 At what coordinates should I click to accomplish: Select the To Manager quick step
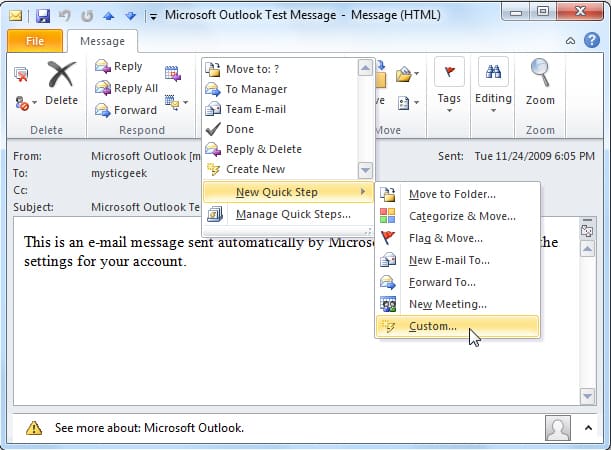281,89
